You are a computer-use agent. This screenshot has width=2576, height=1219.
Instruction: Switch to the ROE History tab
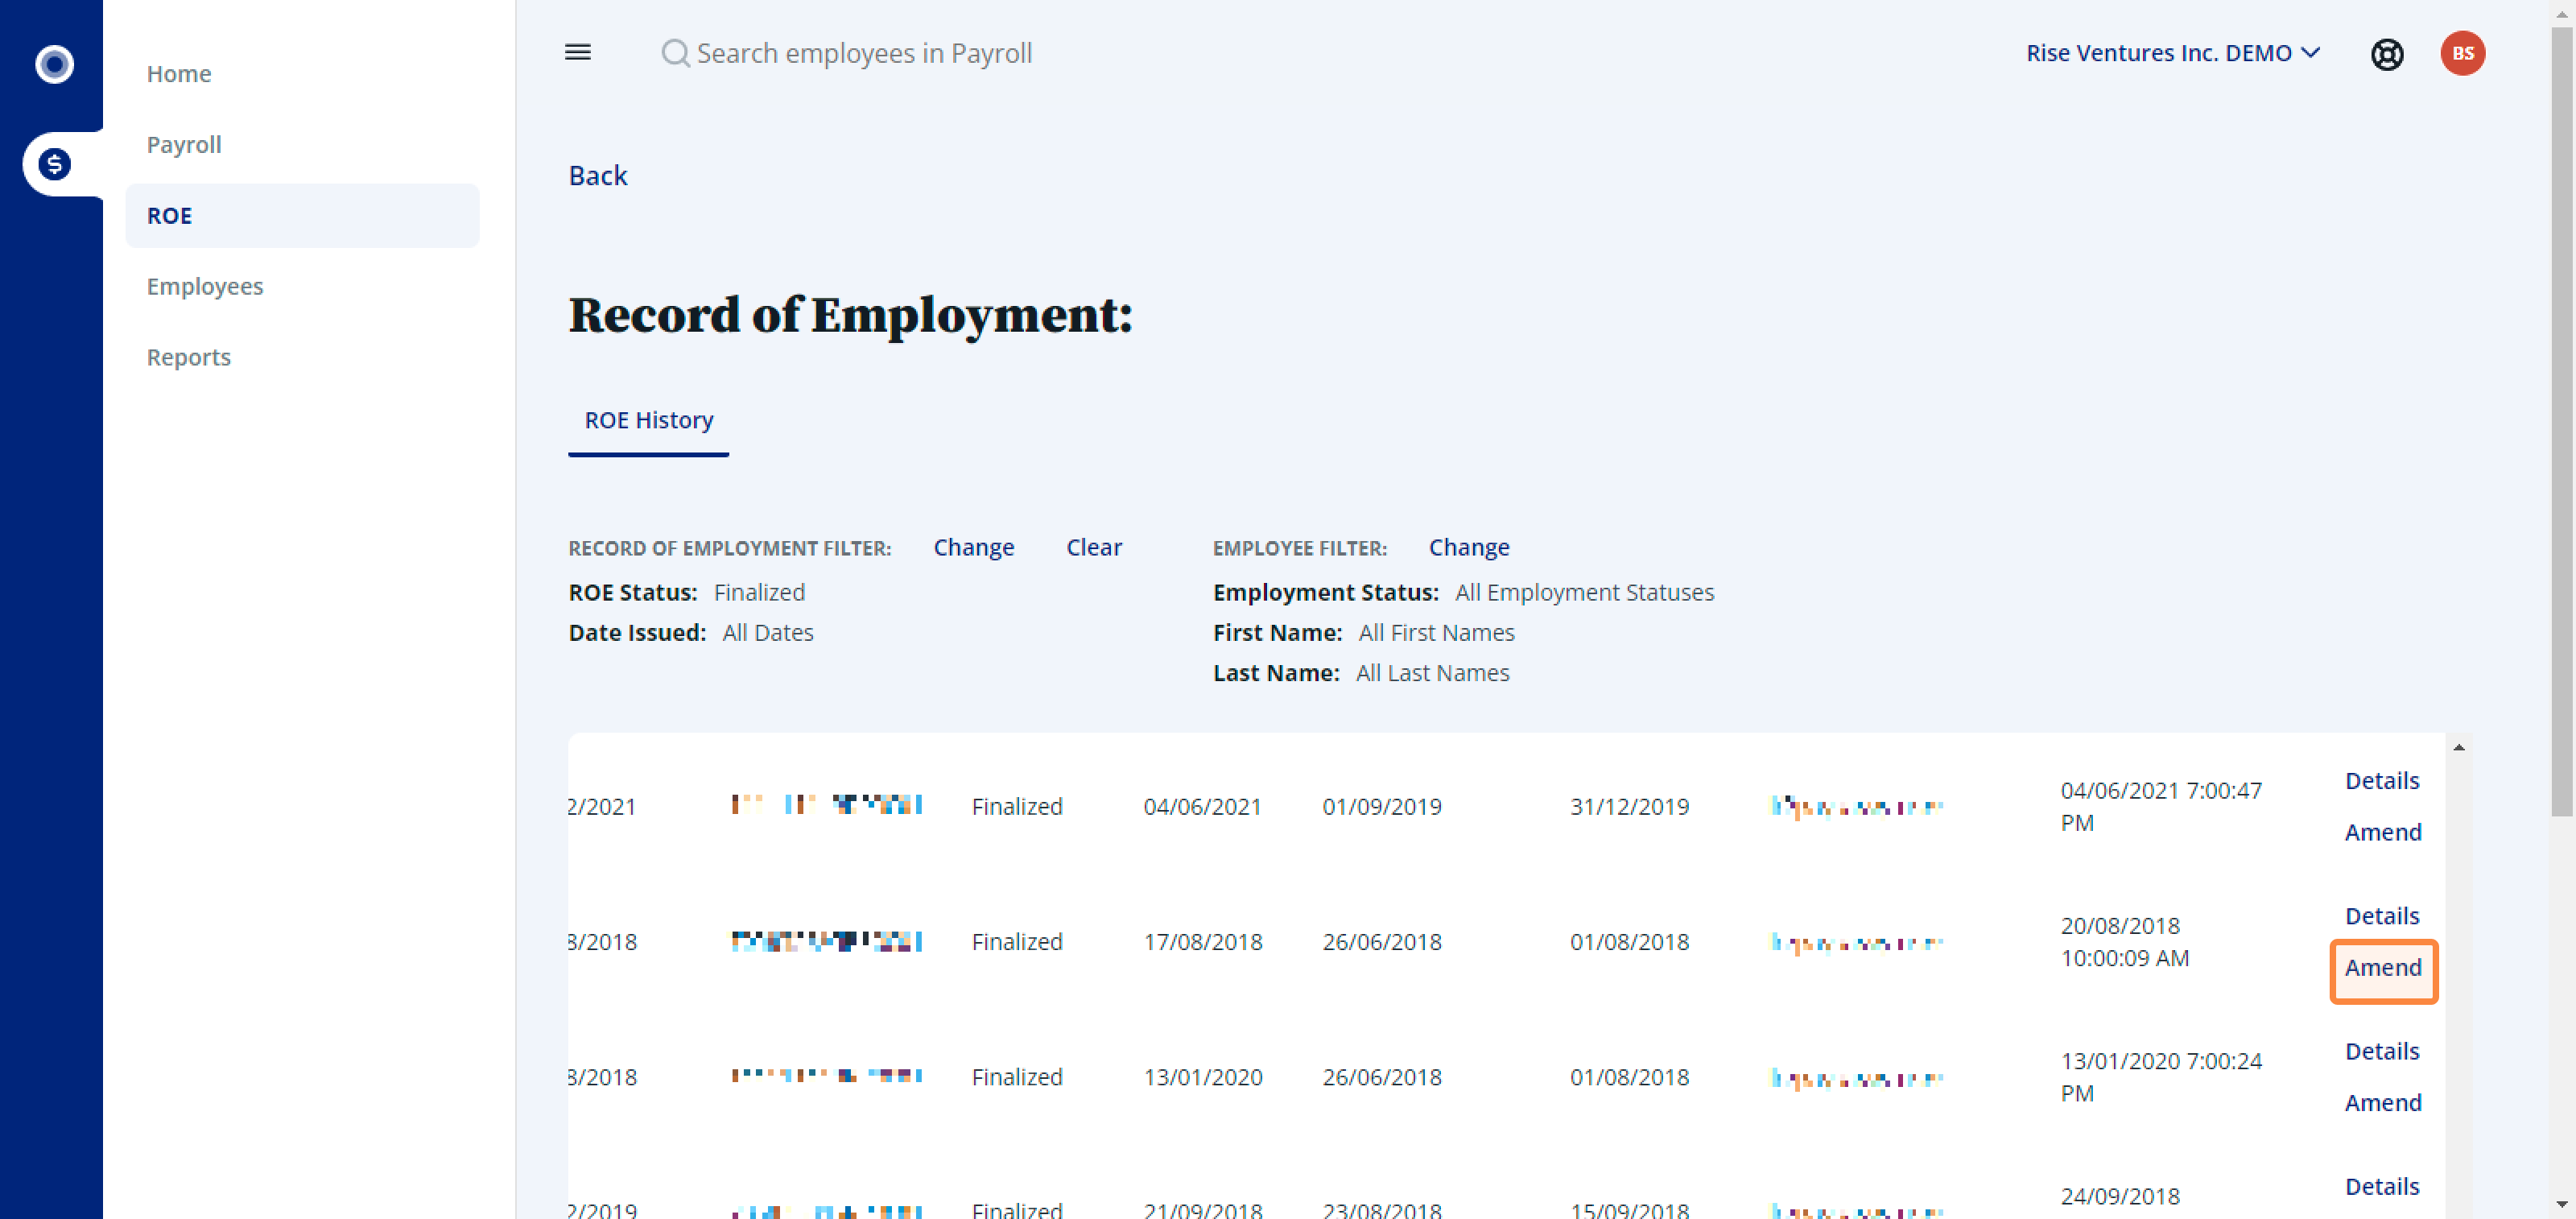tap(649, 421)
